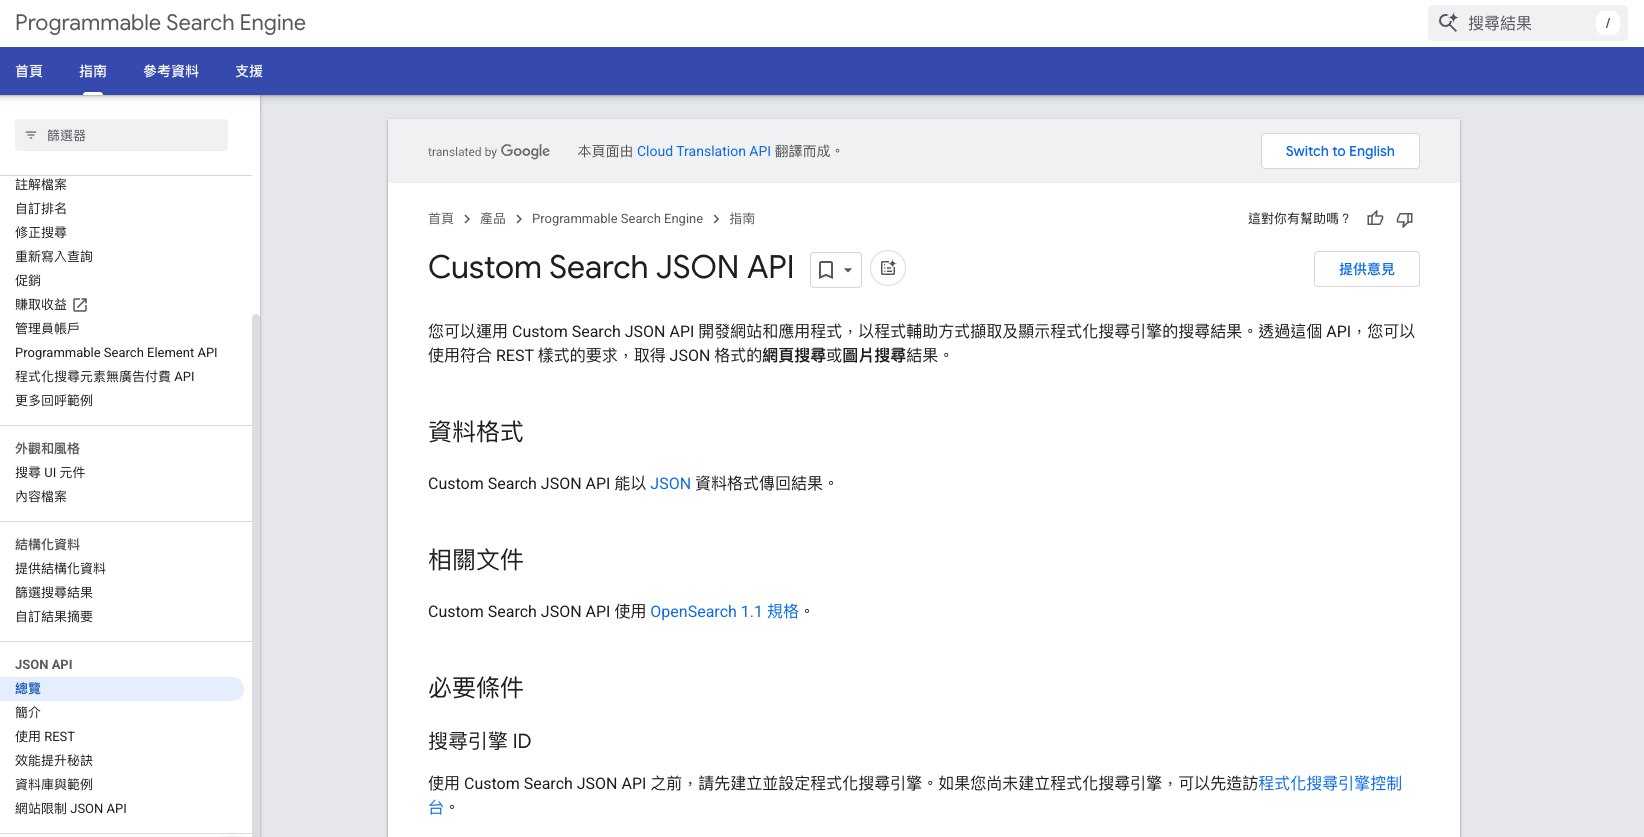The width and height of the screenshot is (1644, 837).
Task: Follow the JSON data format link
Action: (x=671, y=484)
